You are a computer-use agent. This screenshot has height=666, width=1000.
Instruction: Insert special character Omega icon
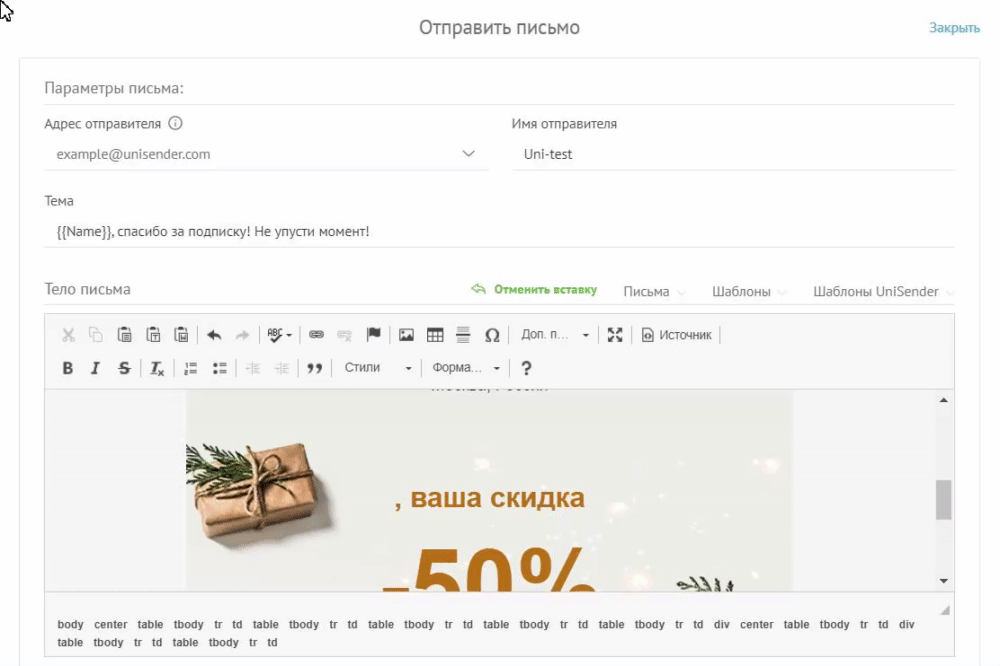492,335
